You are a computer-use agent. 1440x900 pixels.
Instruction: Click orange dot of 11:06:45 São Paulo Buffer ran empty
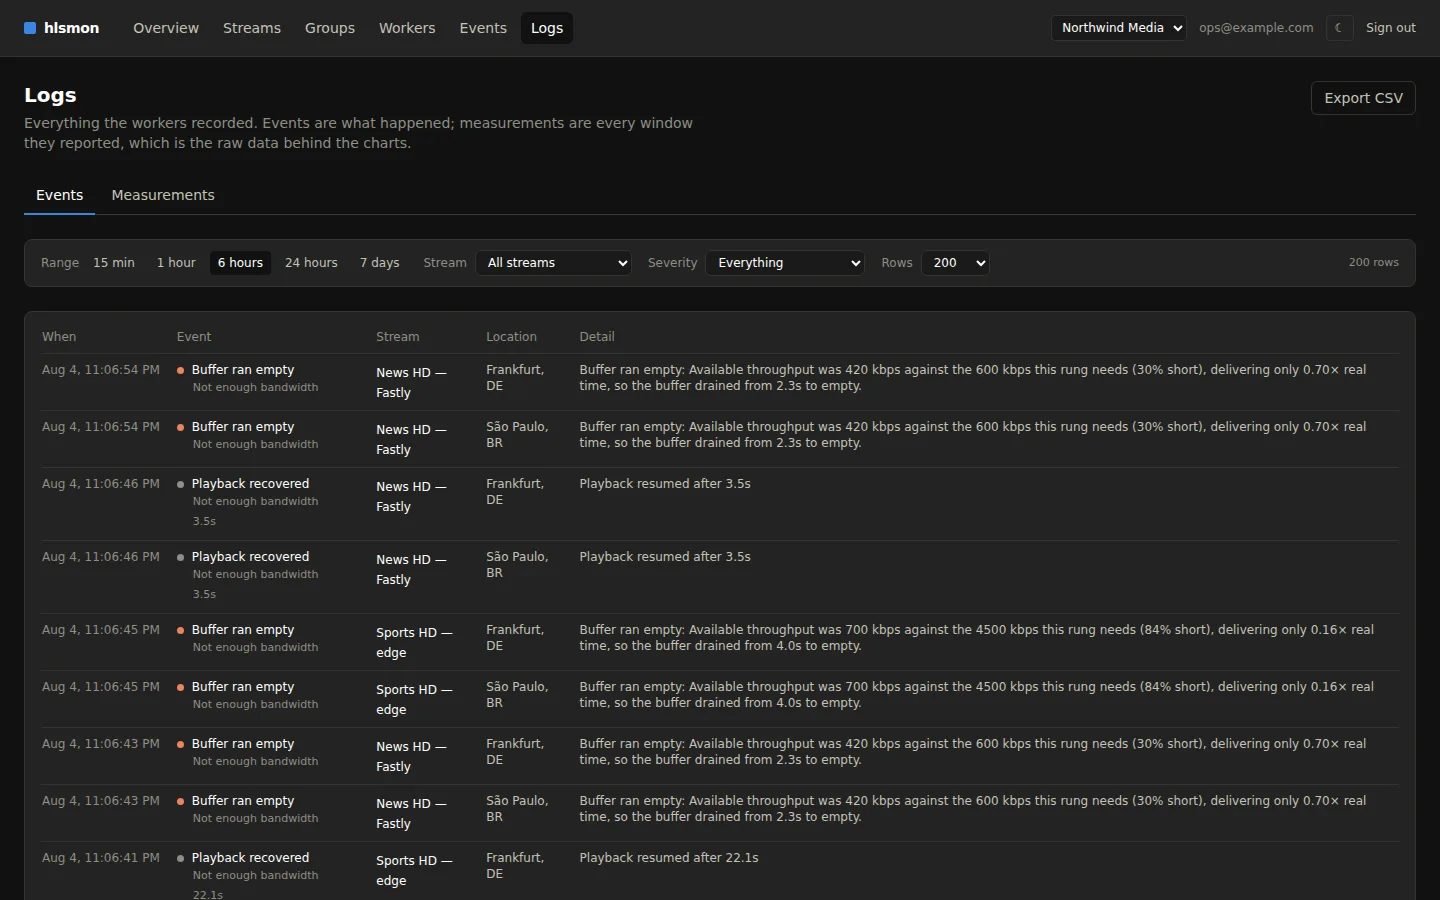[181, 687]
